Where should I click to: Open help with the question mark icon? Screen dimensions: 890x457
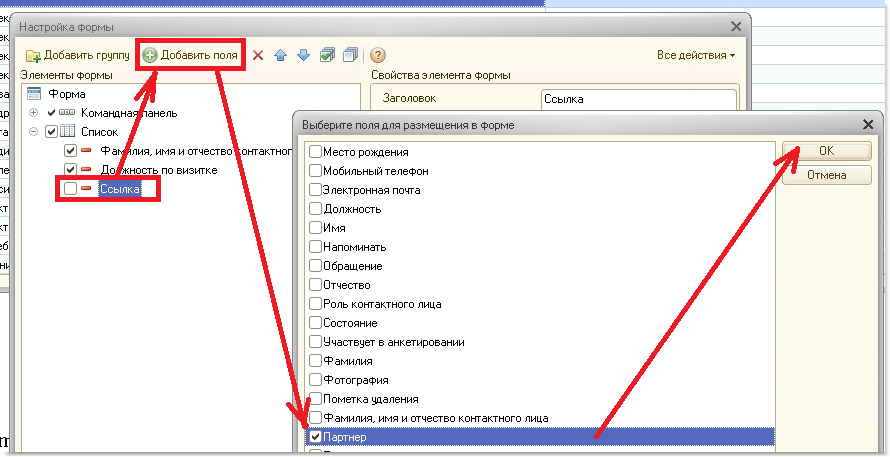click(378, 56)
